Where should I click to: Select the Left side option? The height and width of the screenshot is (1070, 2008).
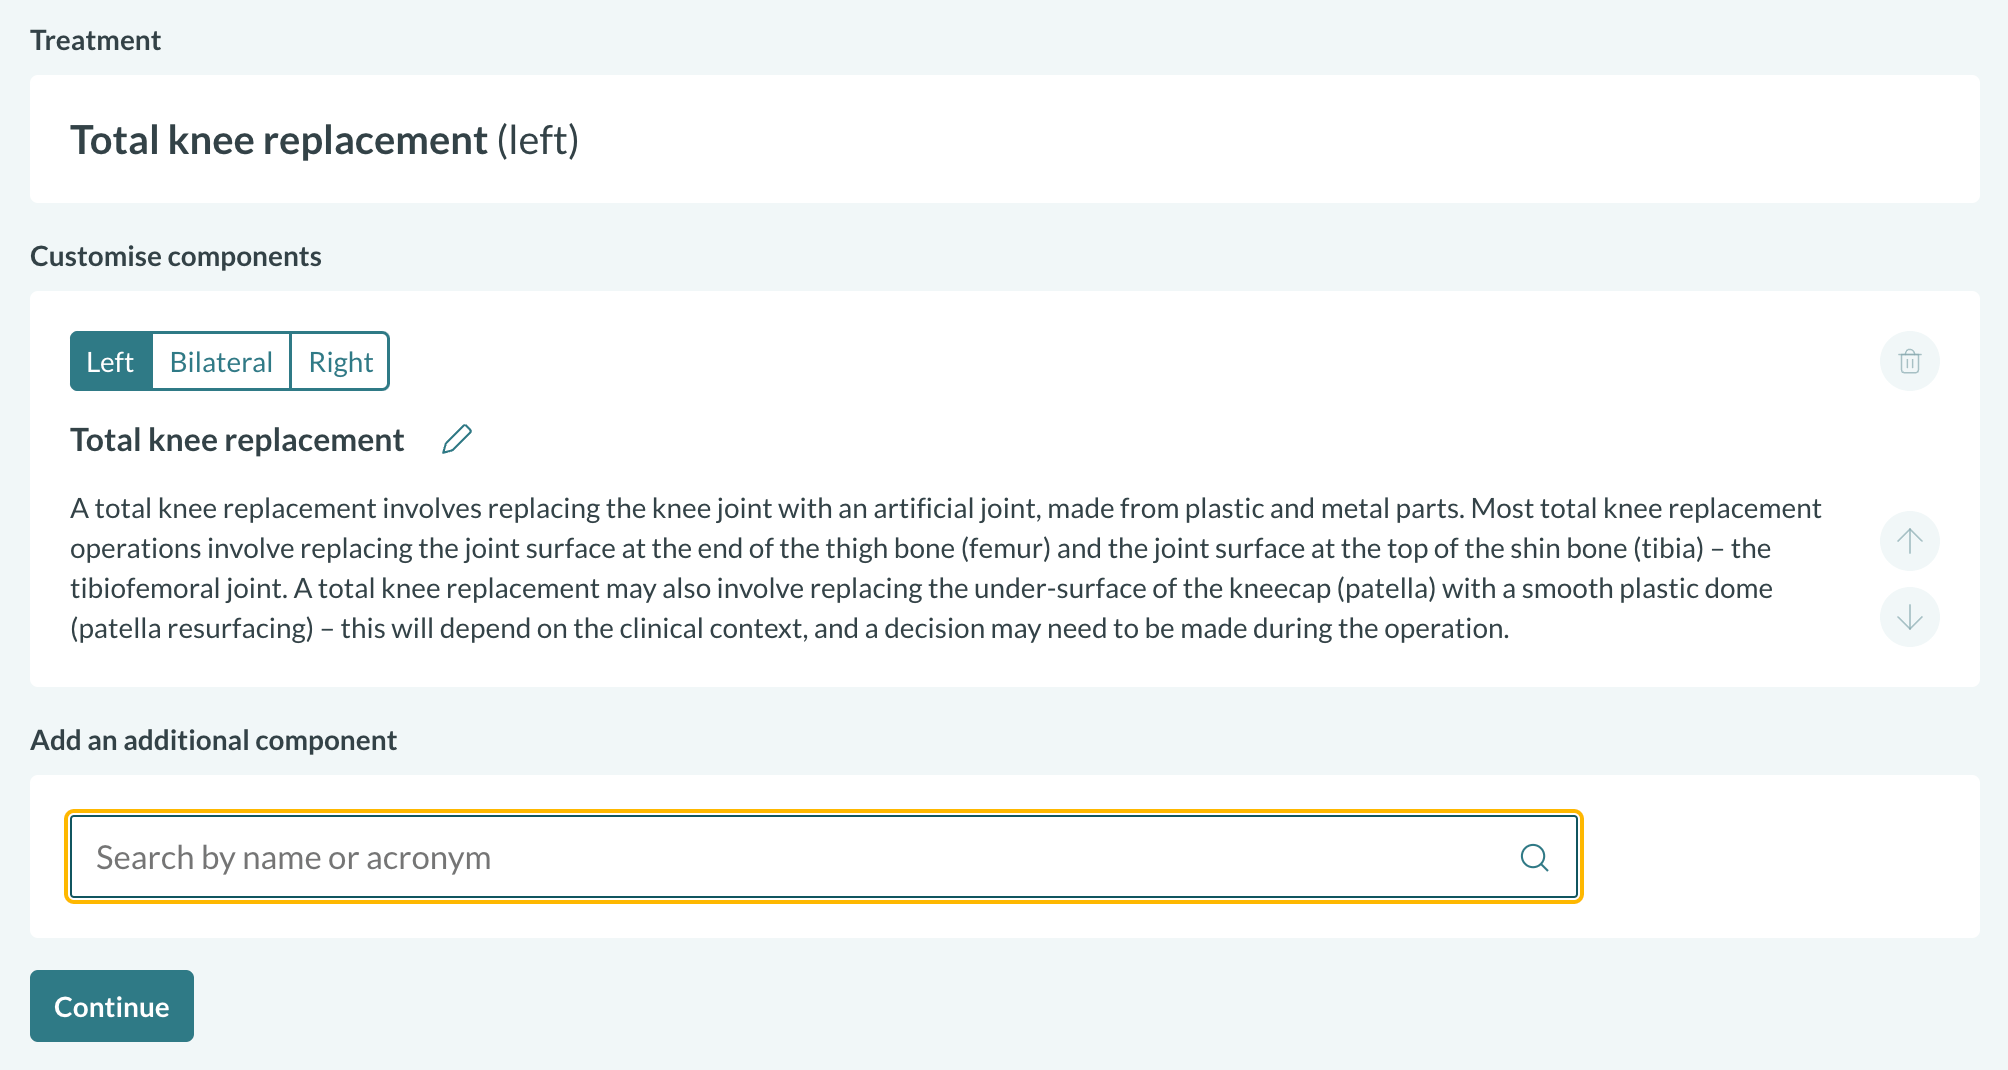click(110, 362)
